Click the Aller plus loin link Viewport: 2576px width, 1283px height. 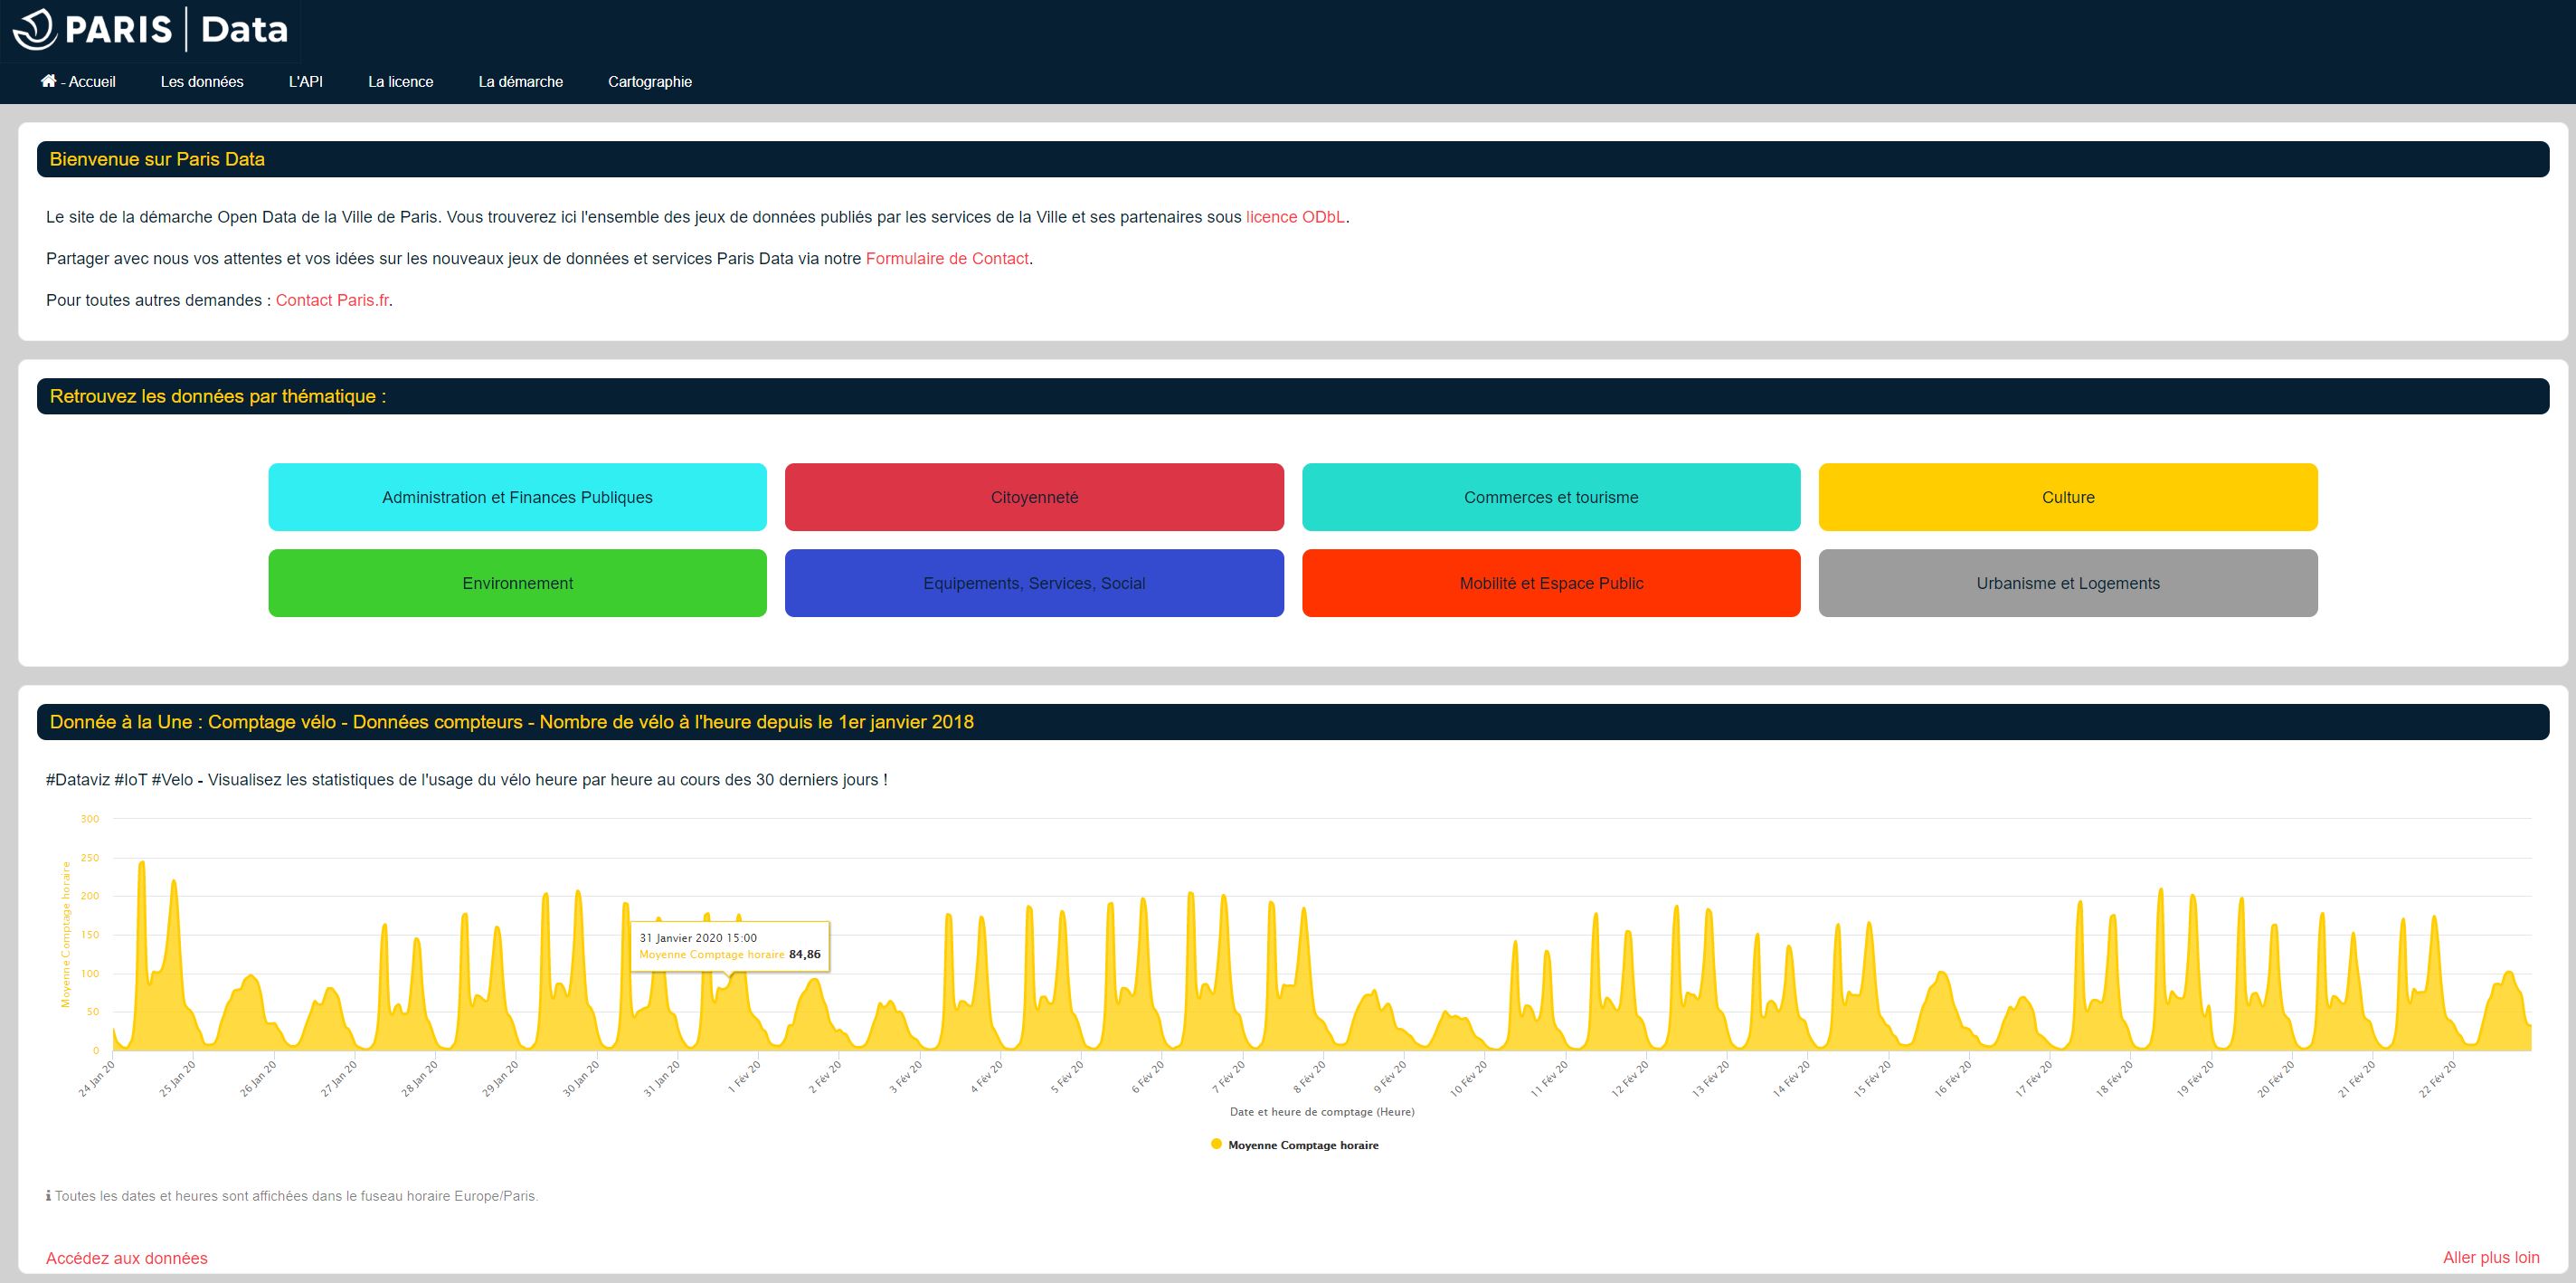pos(2491,1258)
